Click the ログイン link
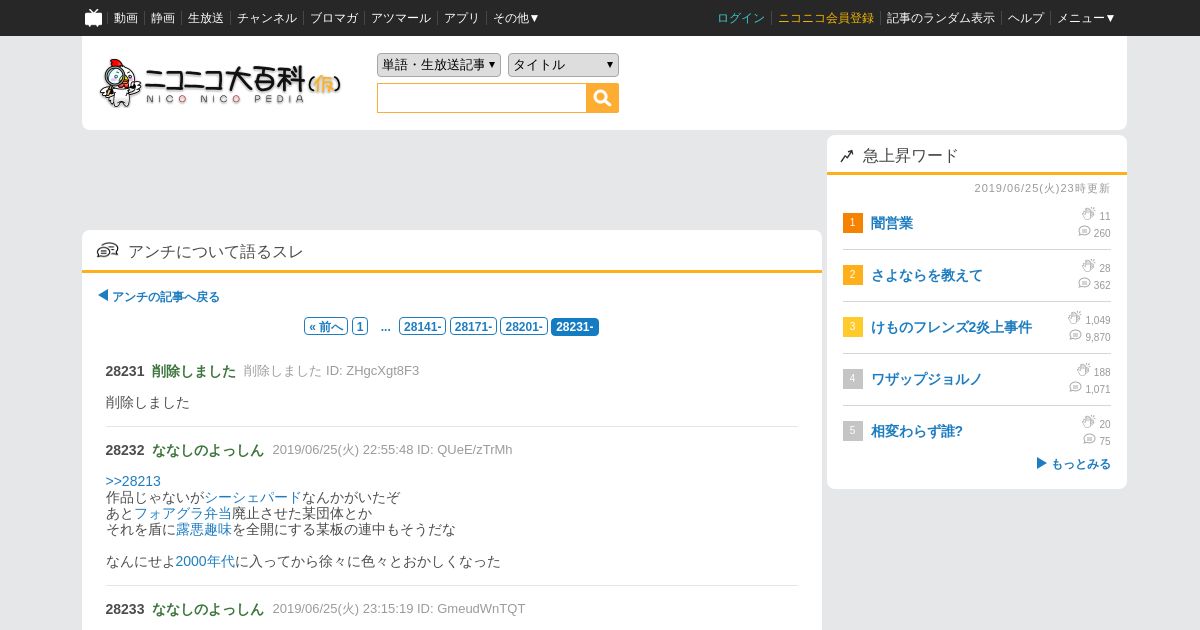The width and height of the screenshot is (1200, 630). [x=741, y=18]
